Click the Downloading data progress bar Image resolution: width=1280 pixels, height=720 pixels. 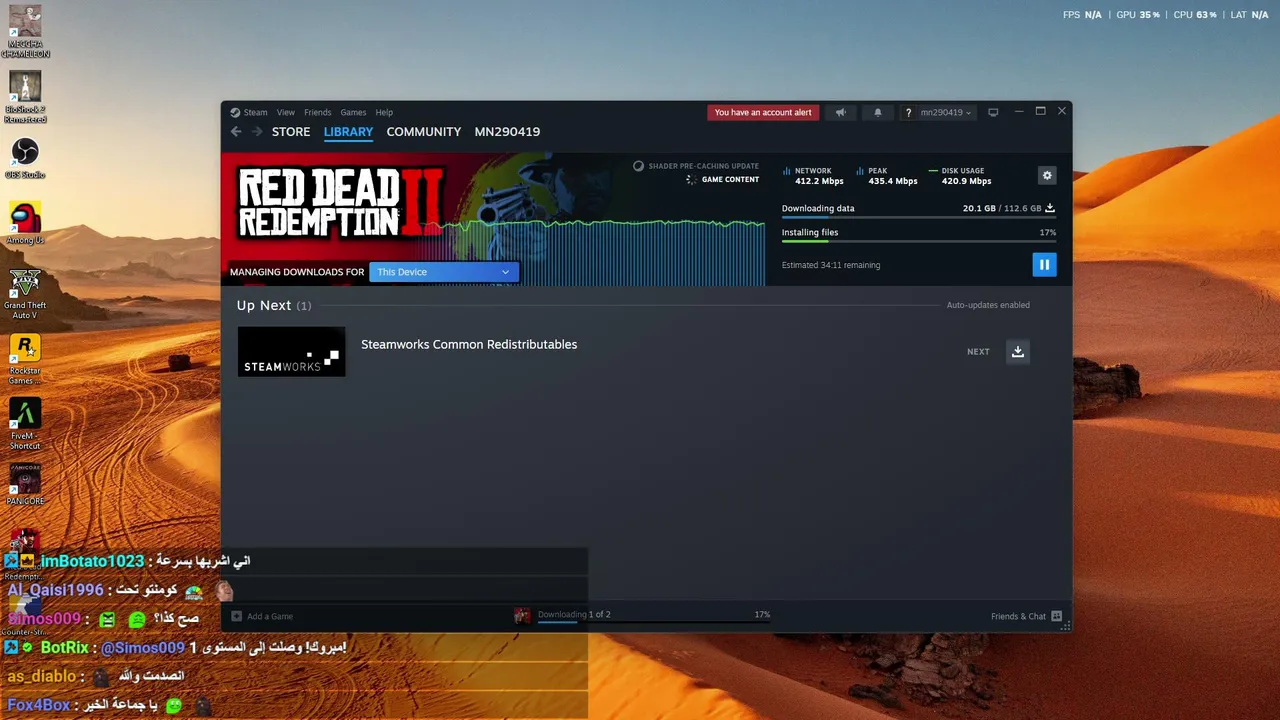[x=918, y=217]
